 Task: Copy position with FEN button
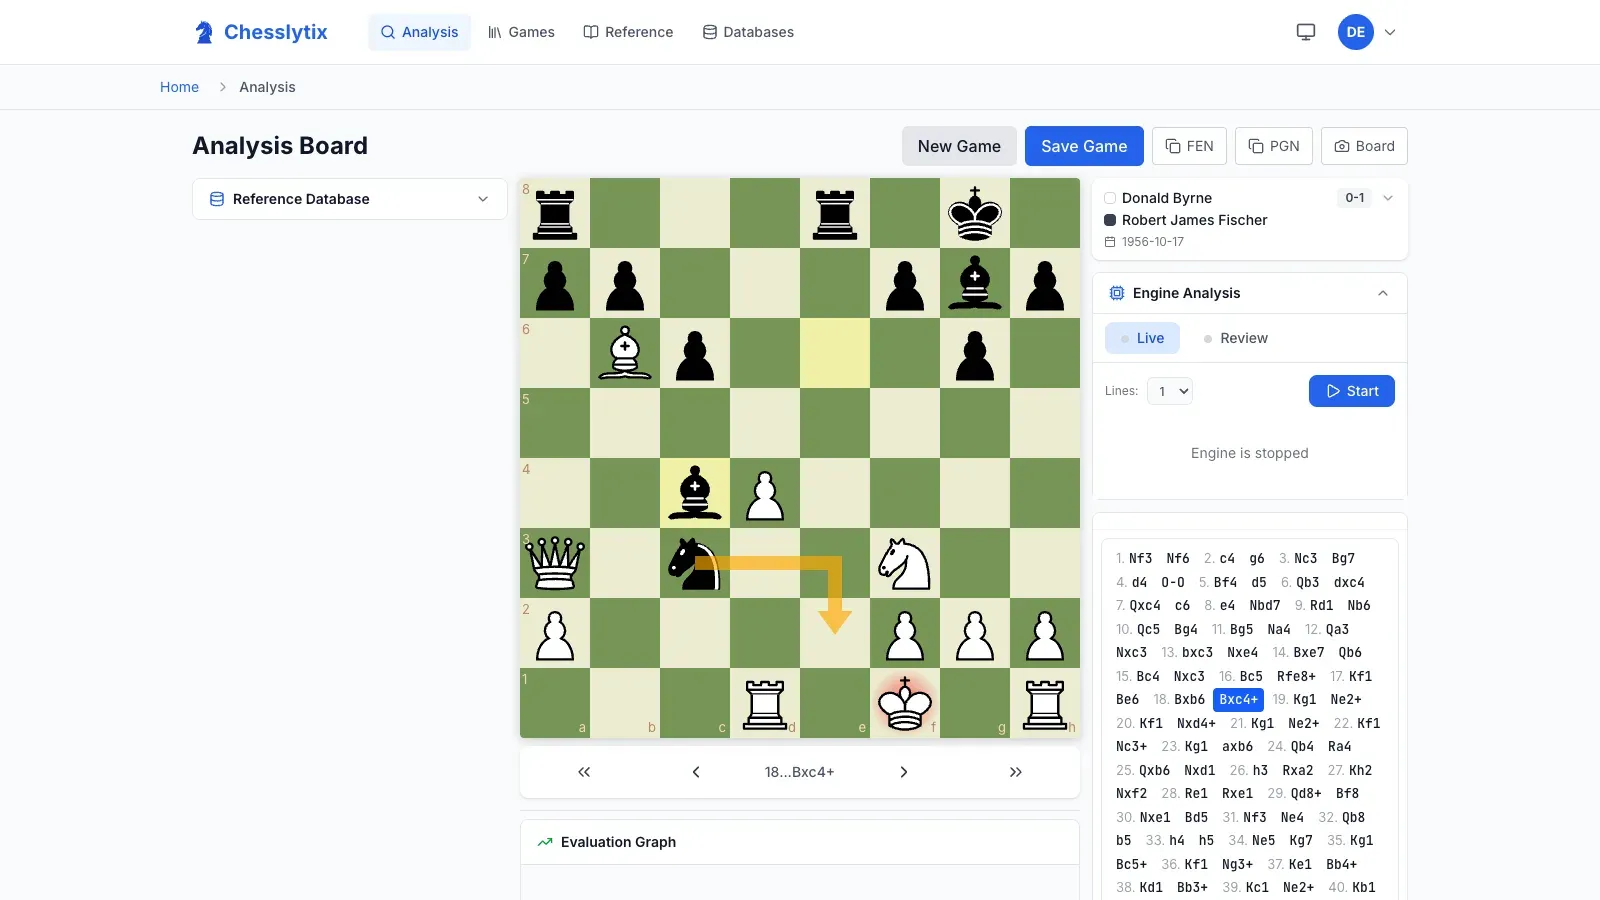pos(1189,146)
